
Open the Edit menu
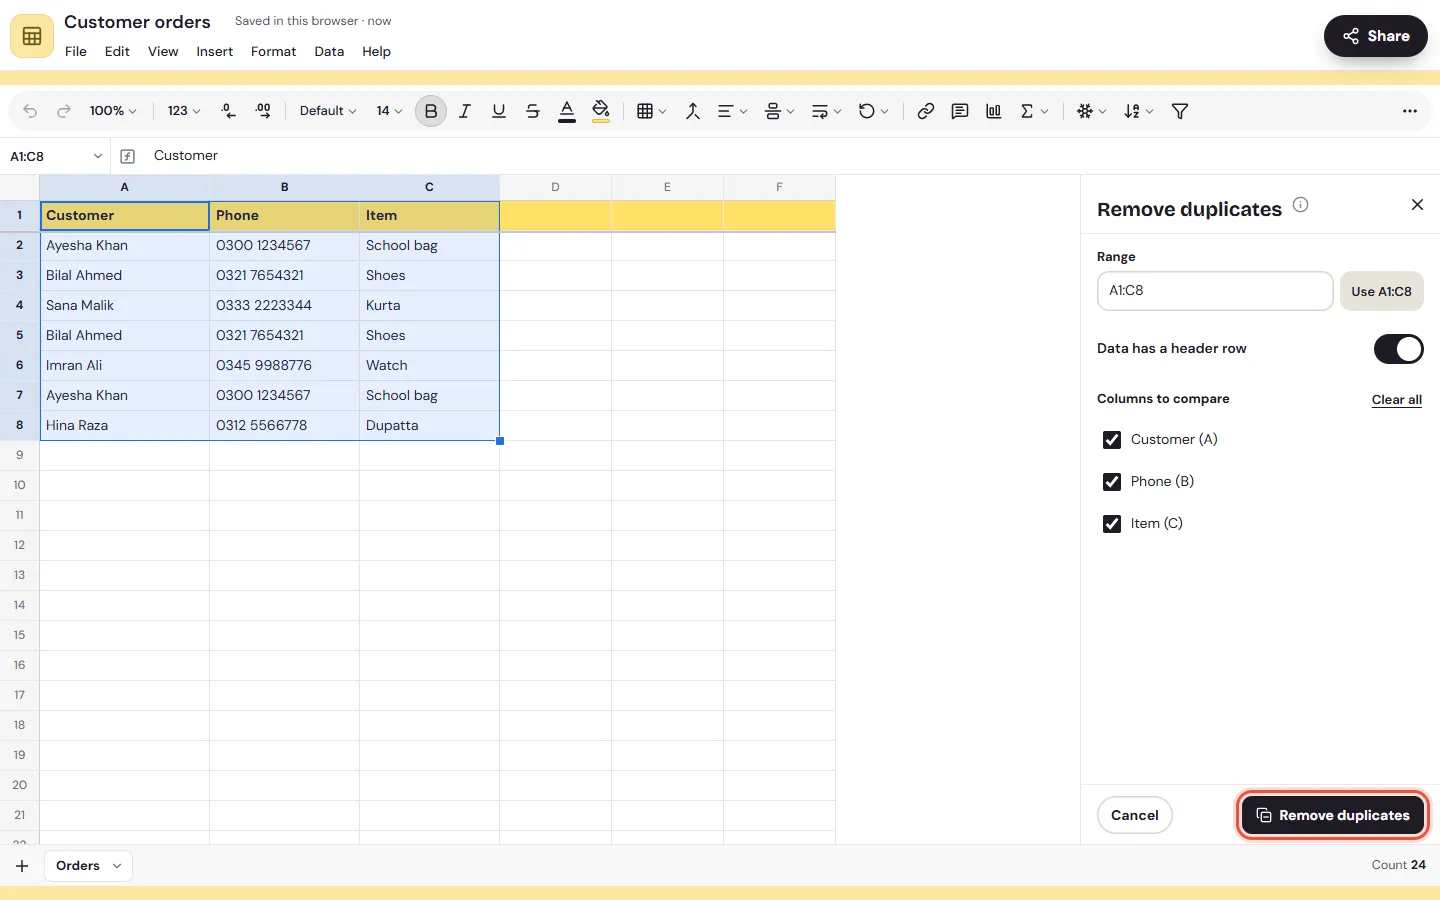pyautogui.click(x=117, y=52)
